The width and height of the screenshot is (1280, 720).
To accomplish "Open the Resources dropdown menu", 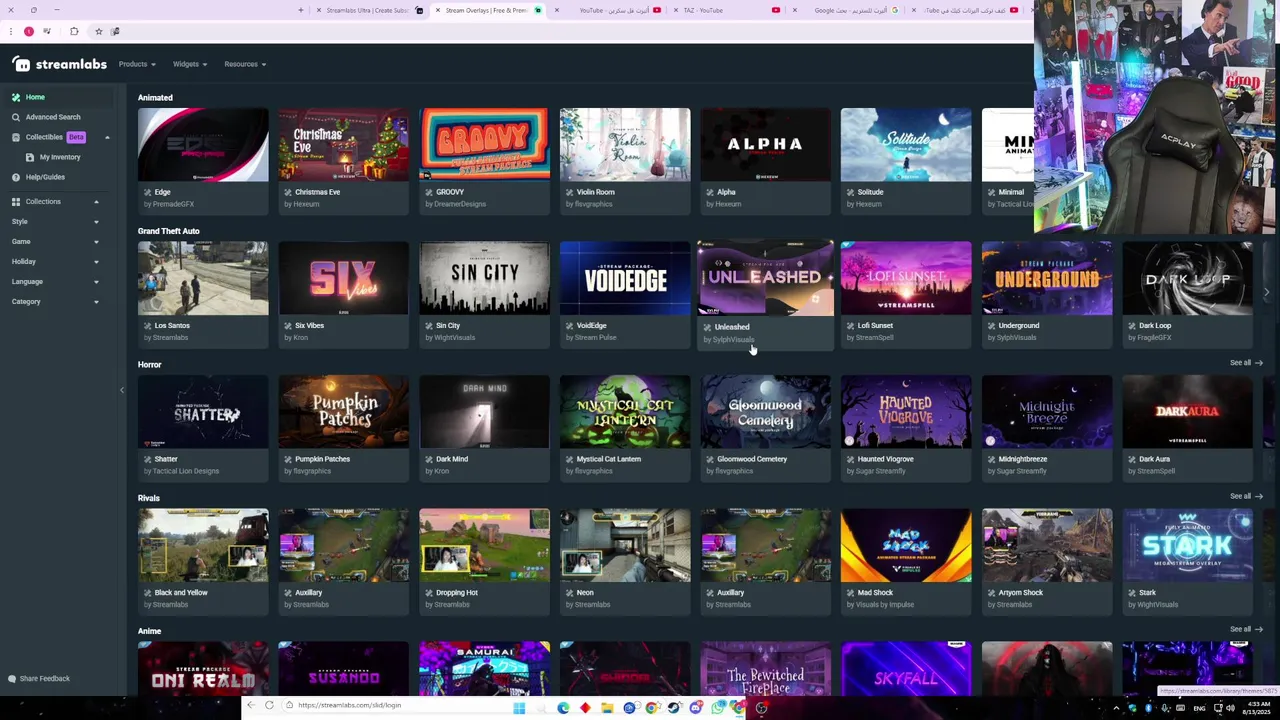I will 245,64.
